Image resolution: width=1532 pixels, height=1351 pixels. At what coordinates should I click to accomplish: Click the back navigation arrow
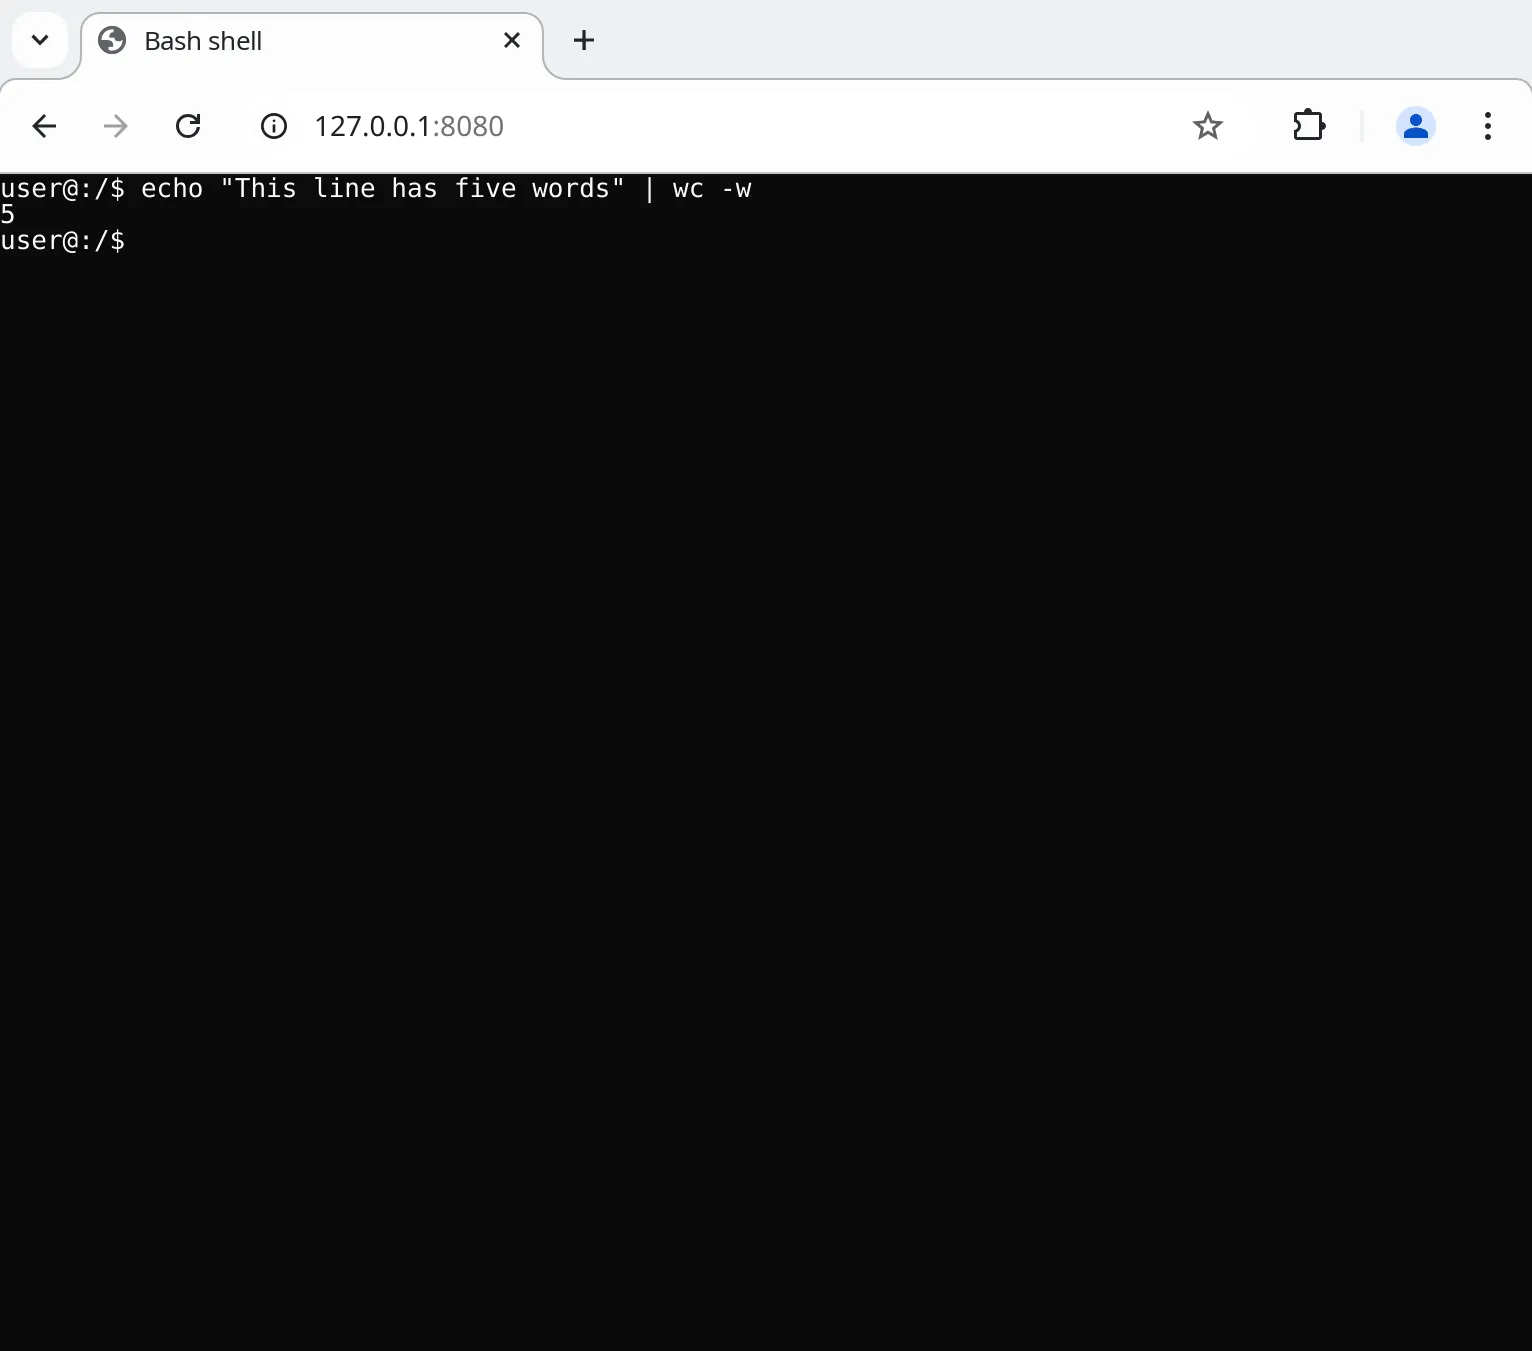[x=44, y=126]
